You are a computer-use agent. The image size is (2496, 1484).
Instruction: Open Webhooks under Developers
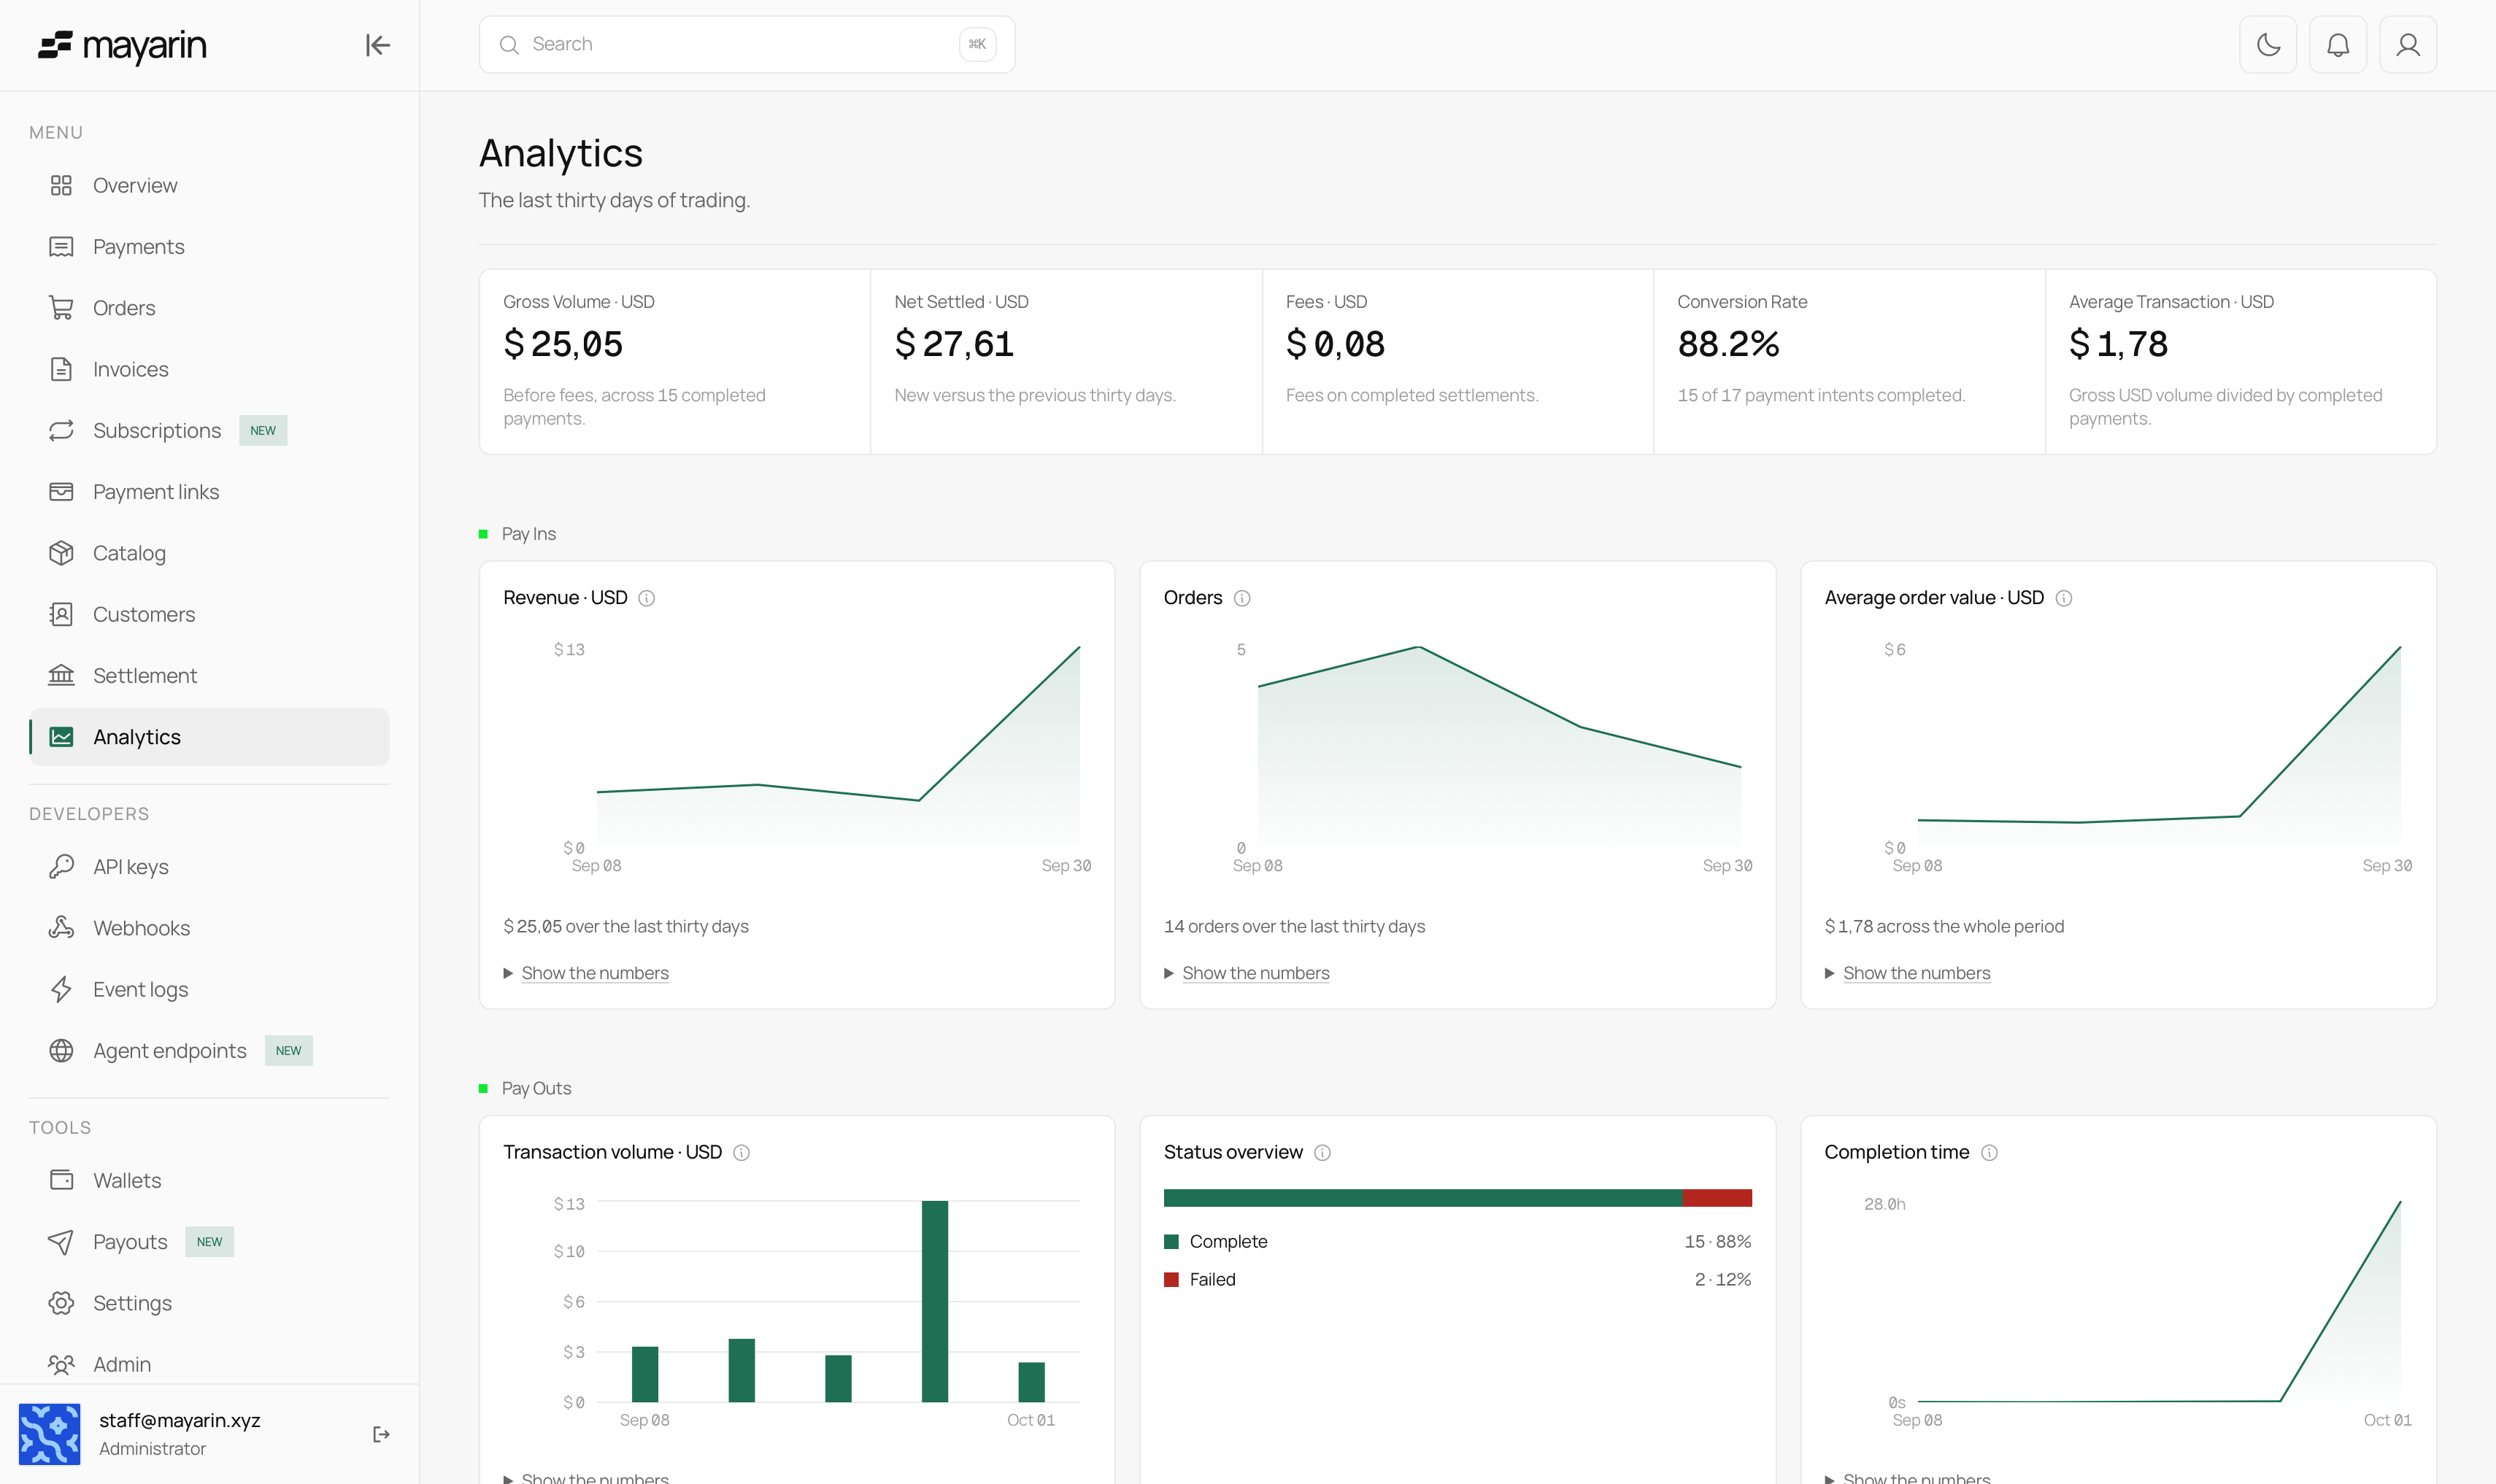pyautogui.click(x=209, y=928)
